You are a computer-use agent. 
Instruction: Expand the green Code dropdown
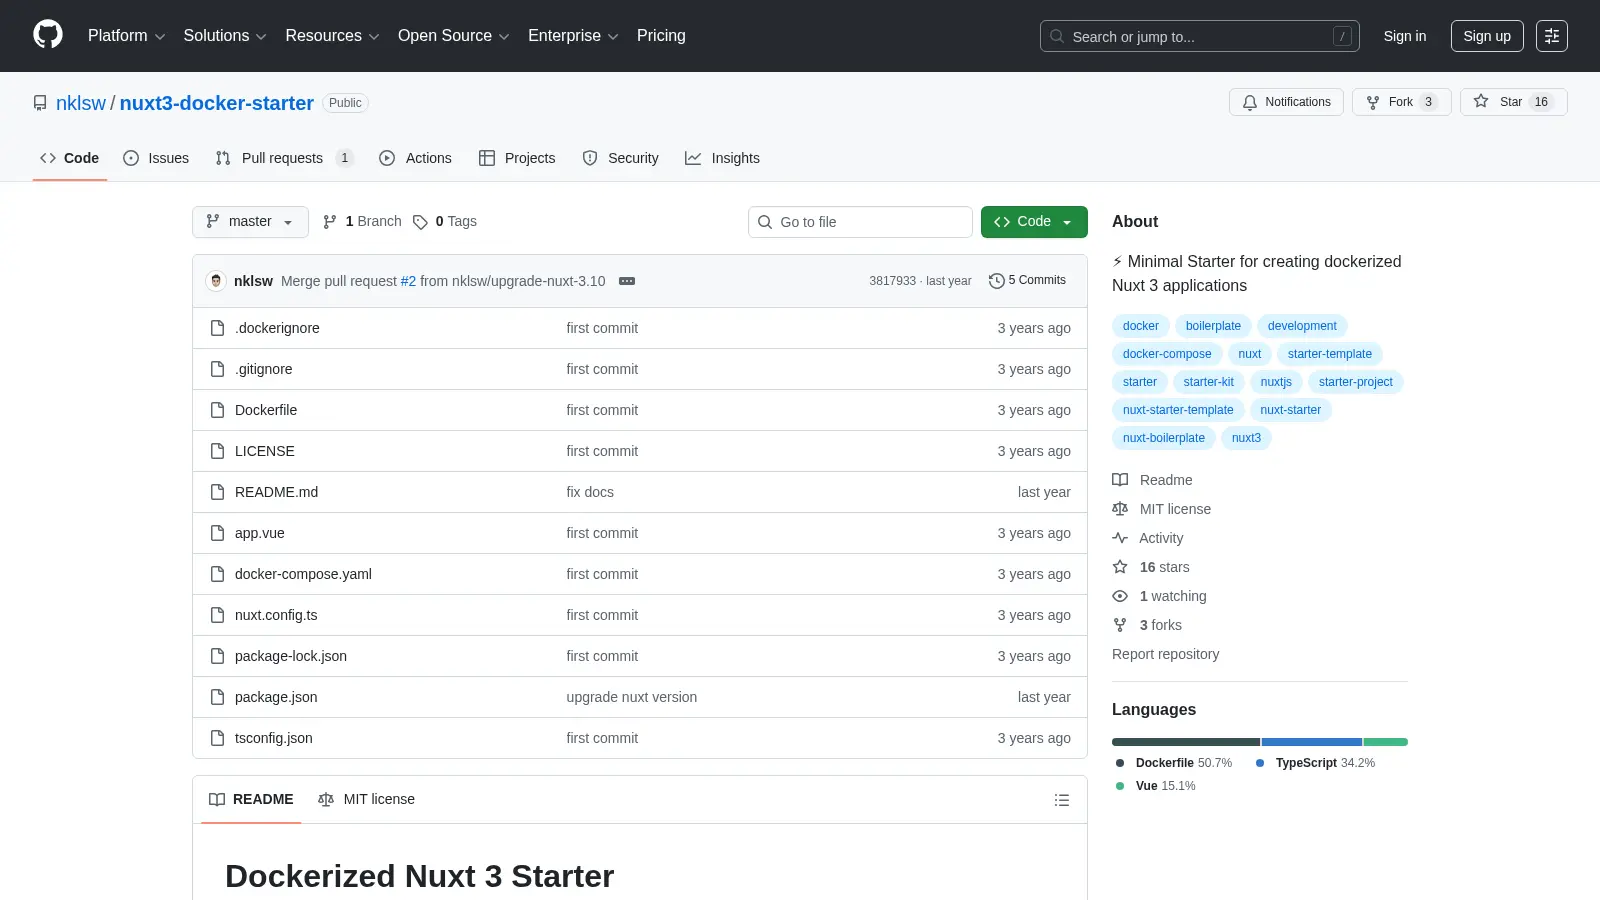1034,222
